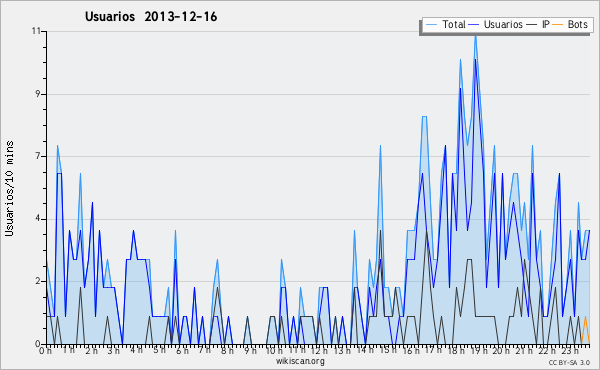
Task: Click the CC BY-SA 3.0 license text
Action: click(x=569, y=362)
